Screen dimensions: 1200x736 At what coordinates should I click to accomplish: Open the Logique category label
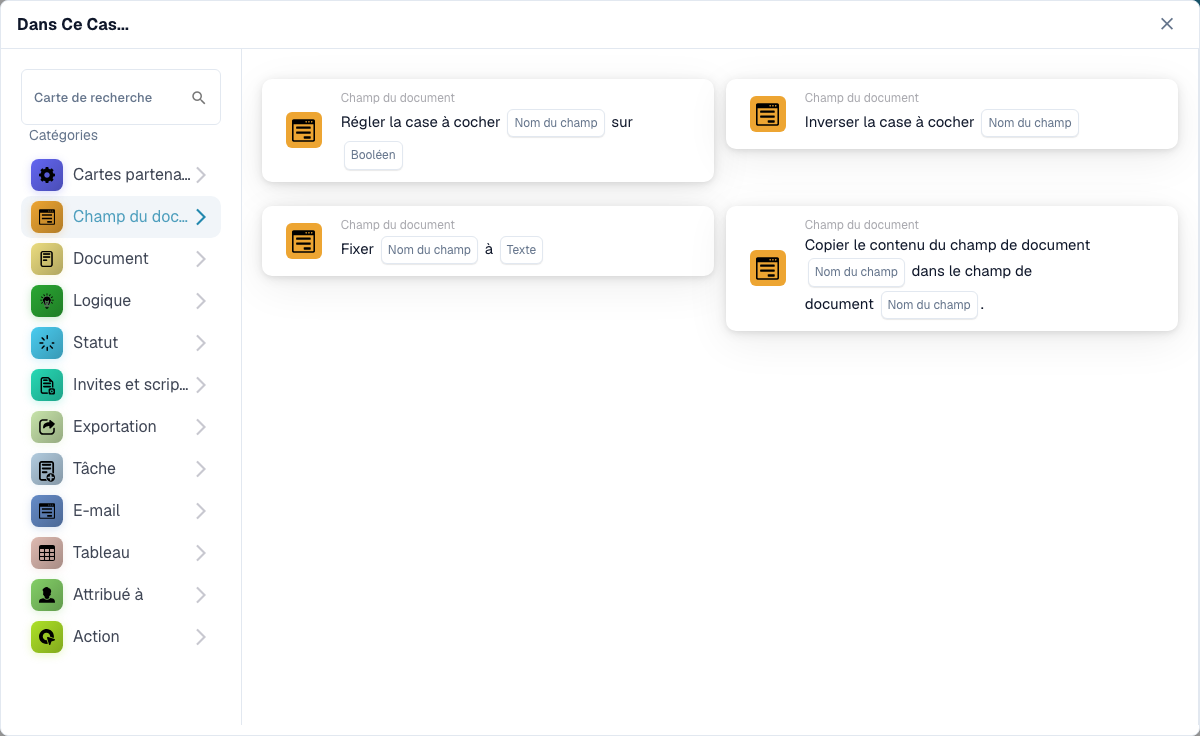pos(102,301)
